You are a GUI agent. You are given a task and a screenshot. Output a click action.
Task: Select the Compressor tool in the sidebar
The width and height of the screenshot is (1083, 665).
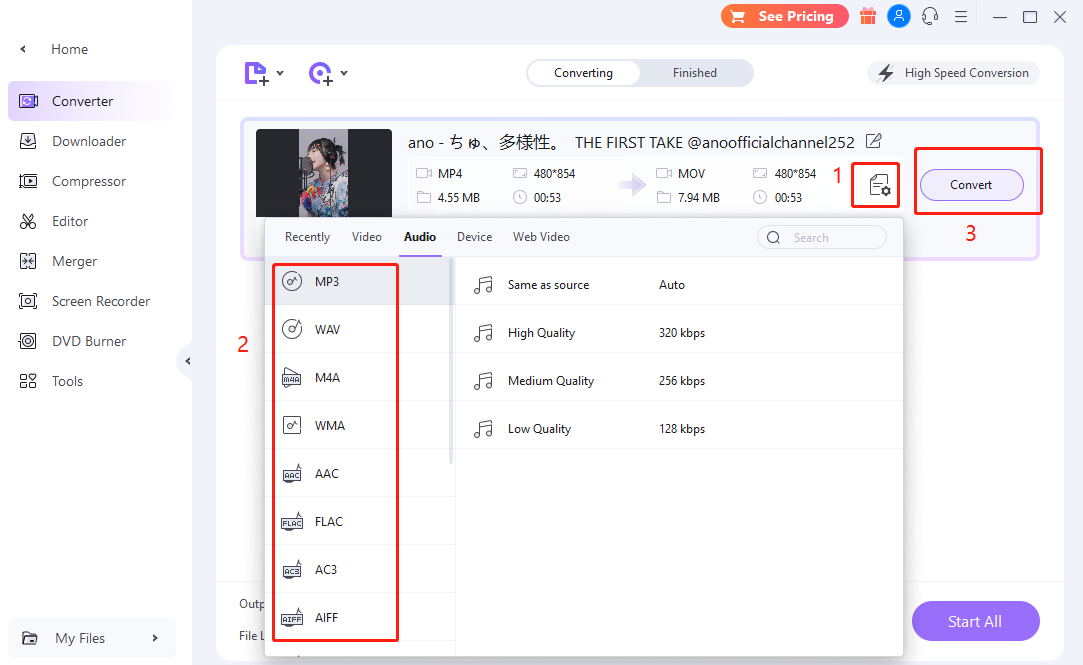click(90, 180)
